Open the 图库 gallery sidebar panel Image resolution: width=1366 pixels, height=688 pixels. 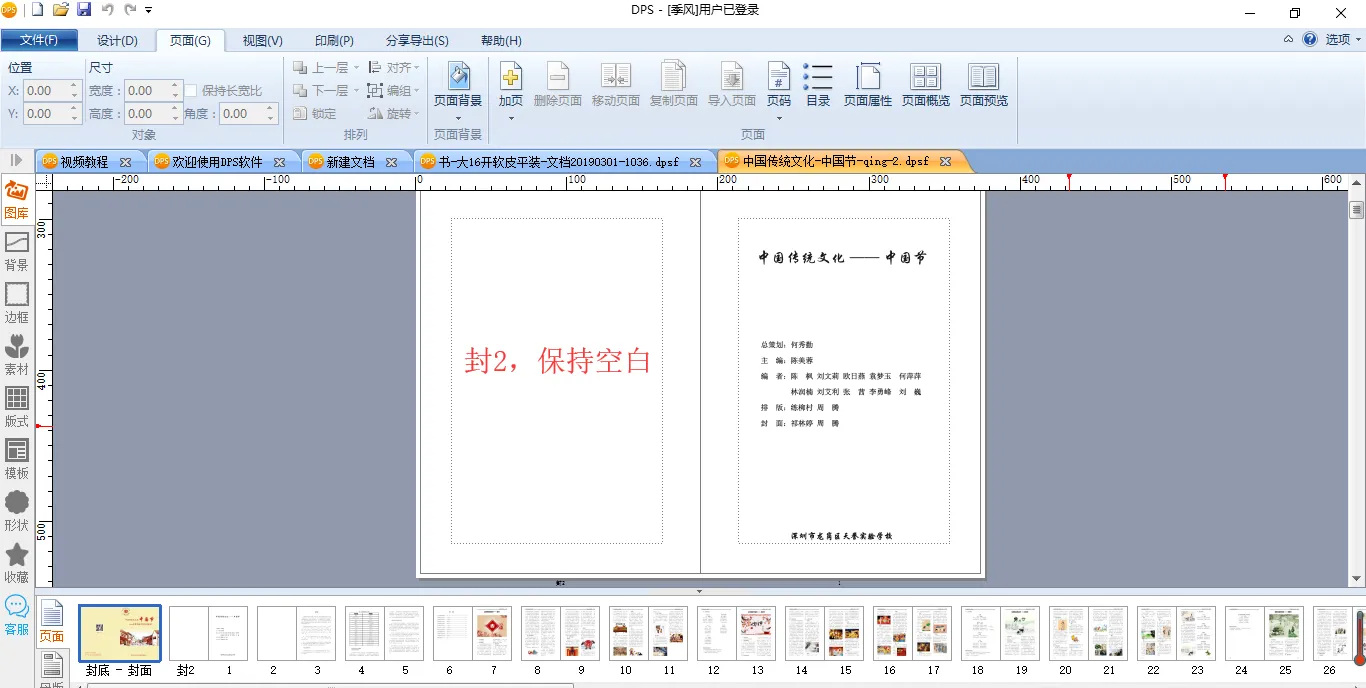[x=17, y=198]
